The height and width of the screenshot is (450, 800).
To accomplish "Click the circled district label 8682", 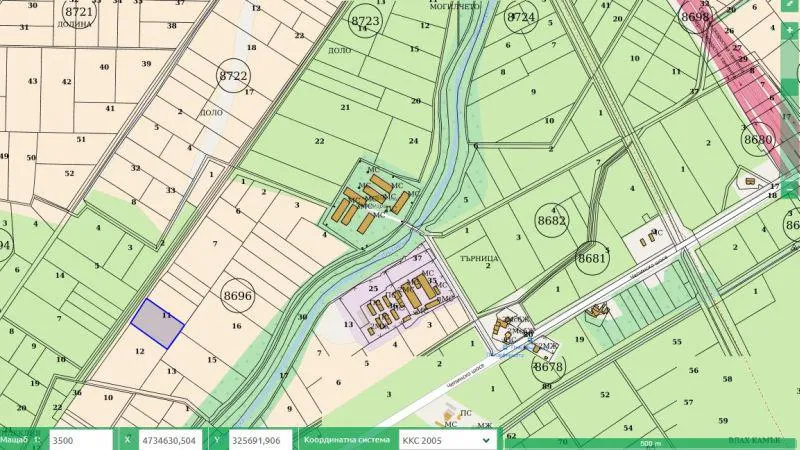I will click(551, 221).
